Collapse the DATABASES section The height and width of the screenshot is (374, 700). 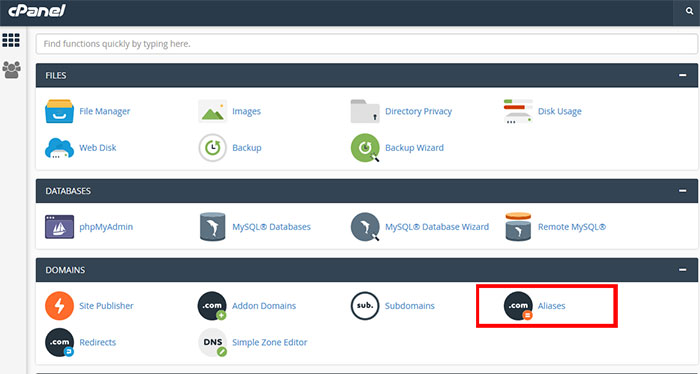tap(683, 191)
